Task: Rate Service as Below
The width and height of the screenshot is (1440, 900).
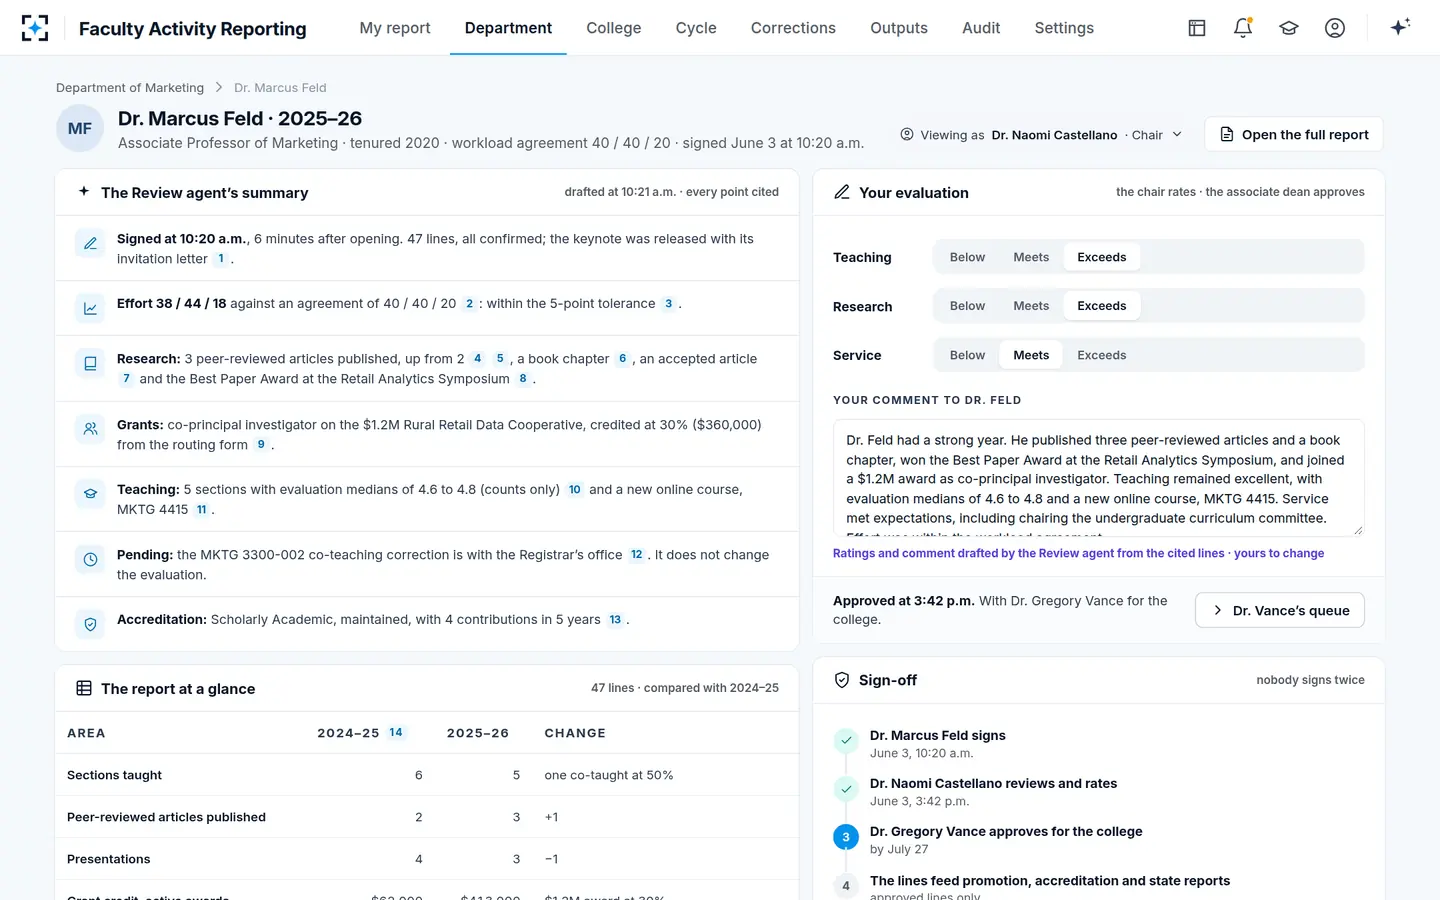Action: pyautogui.click(x=967, y=355)
